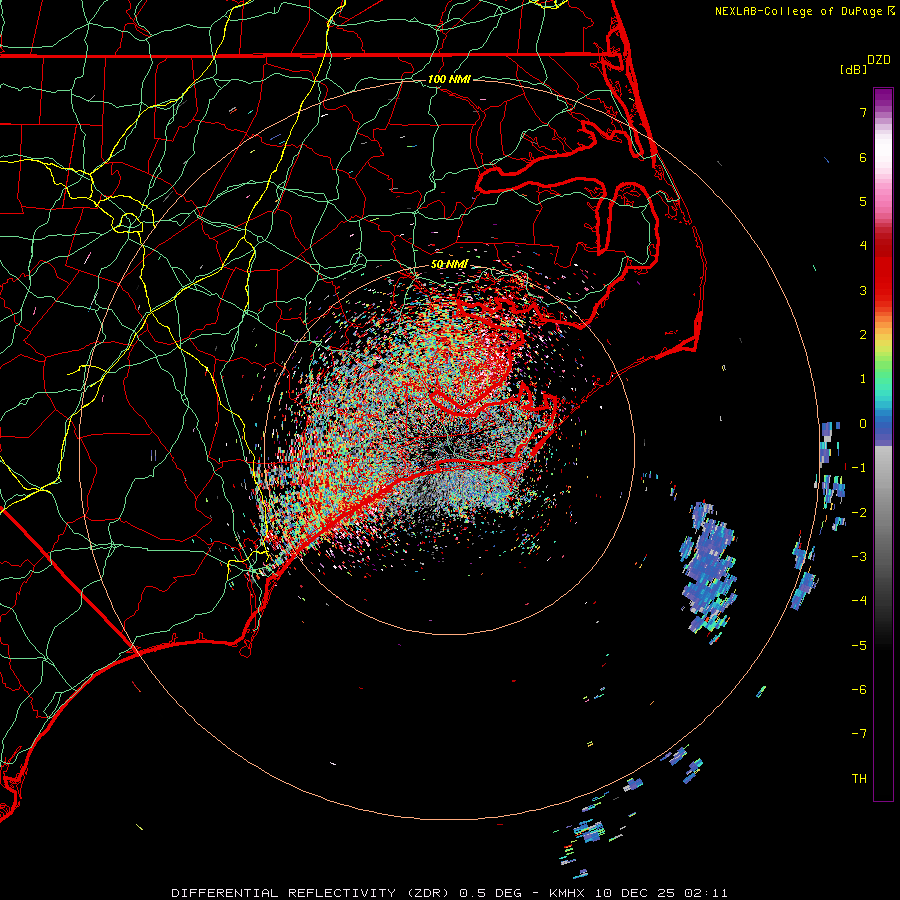Click the 0 value on the dB scale

[863, 424]
